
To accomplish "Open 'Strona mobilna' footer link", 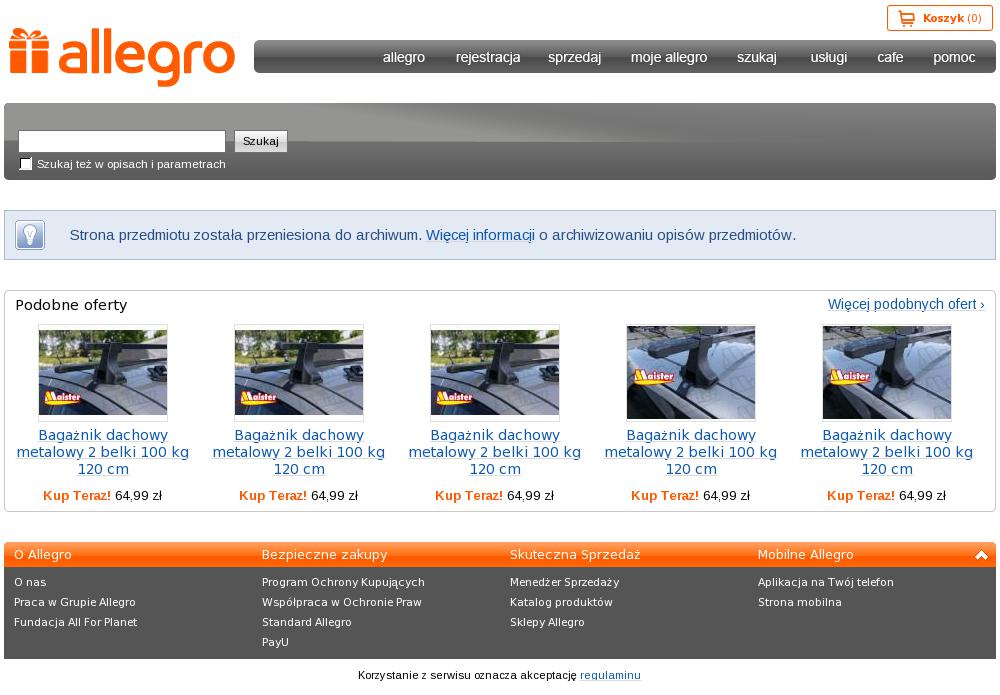I will pyautogui.click(x=800, y=602).
